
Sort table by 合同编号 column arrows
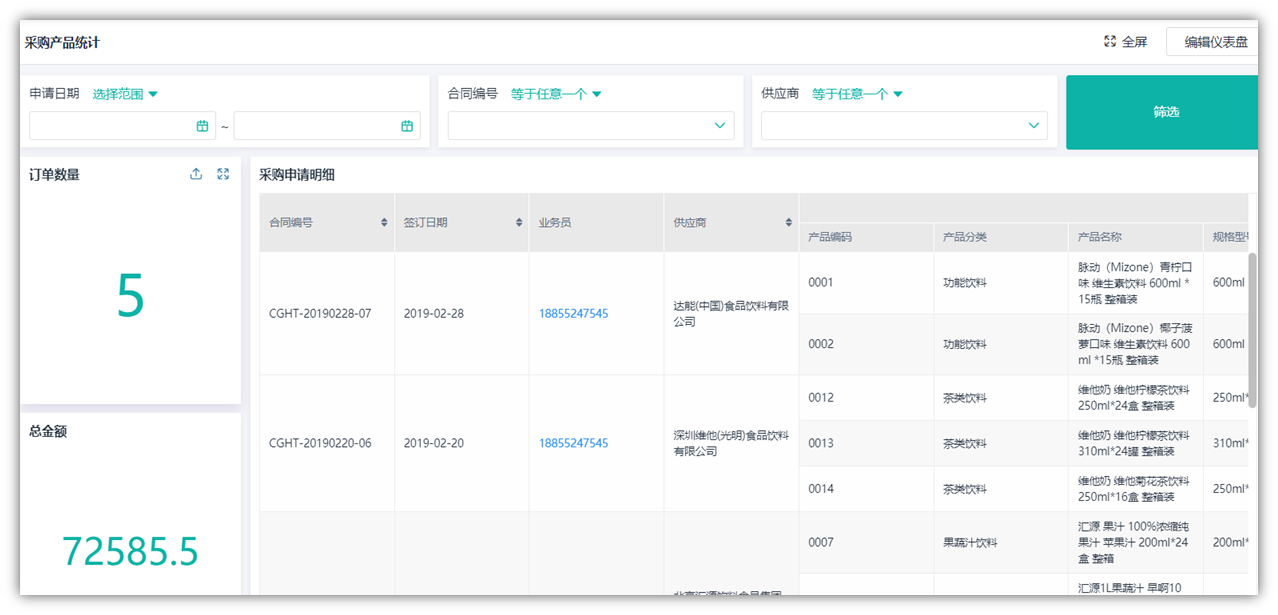[384, 222]
